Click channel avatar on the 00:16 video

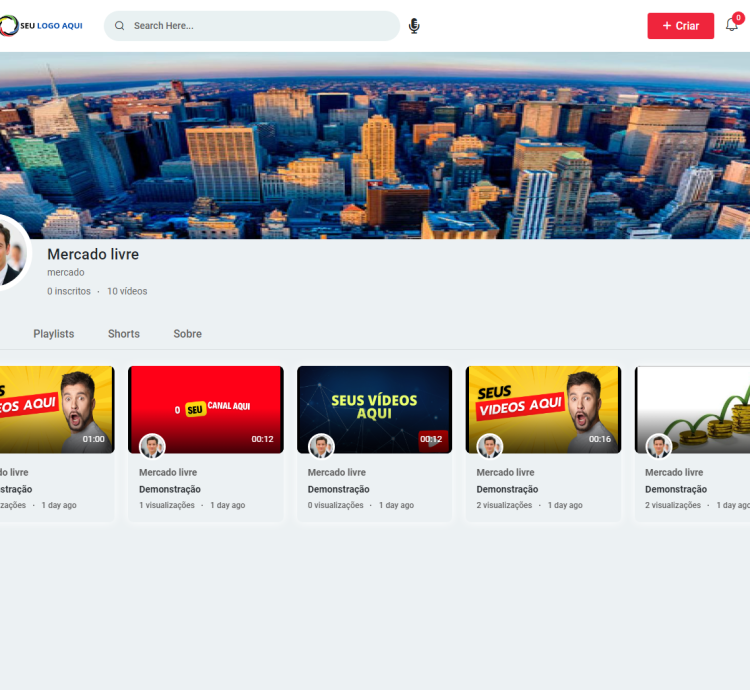490,446
